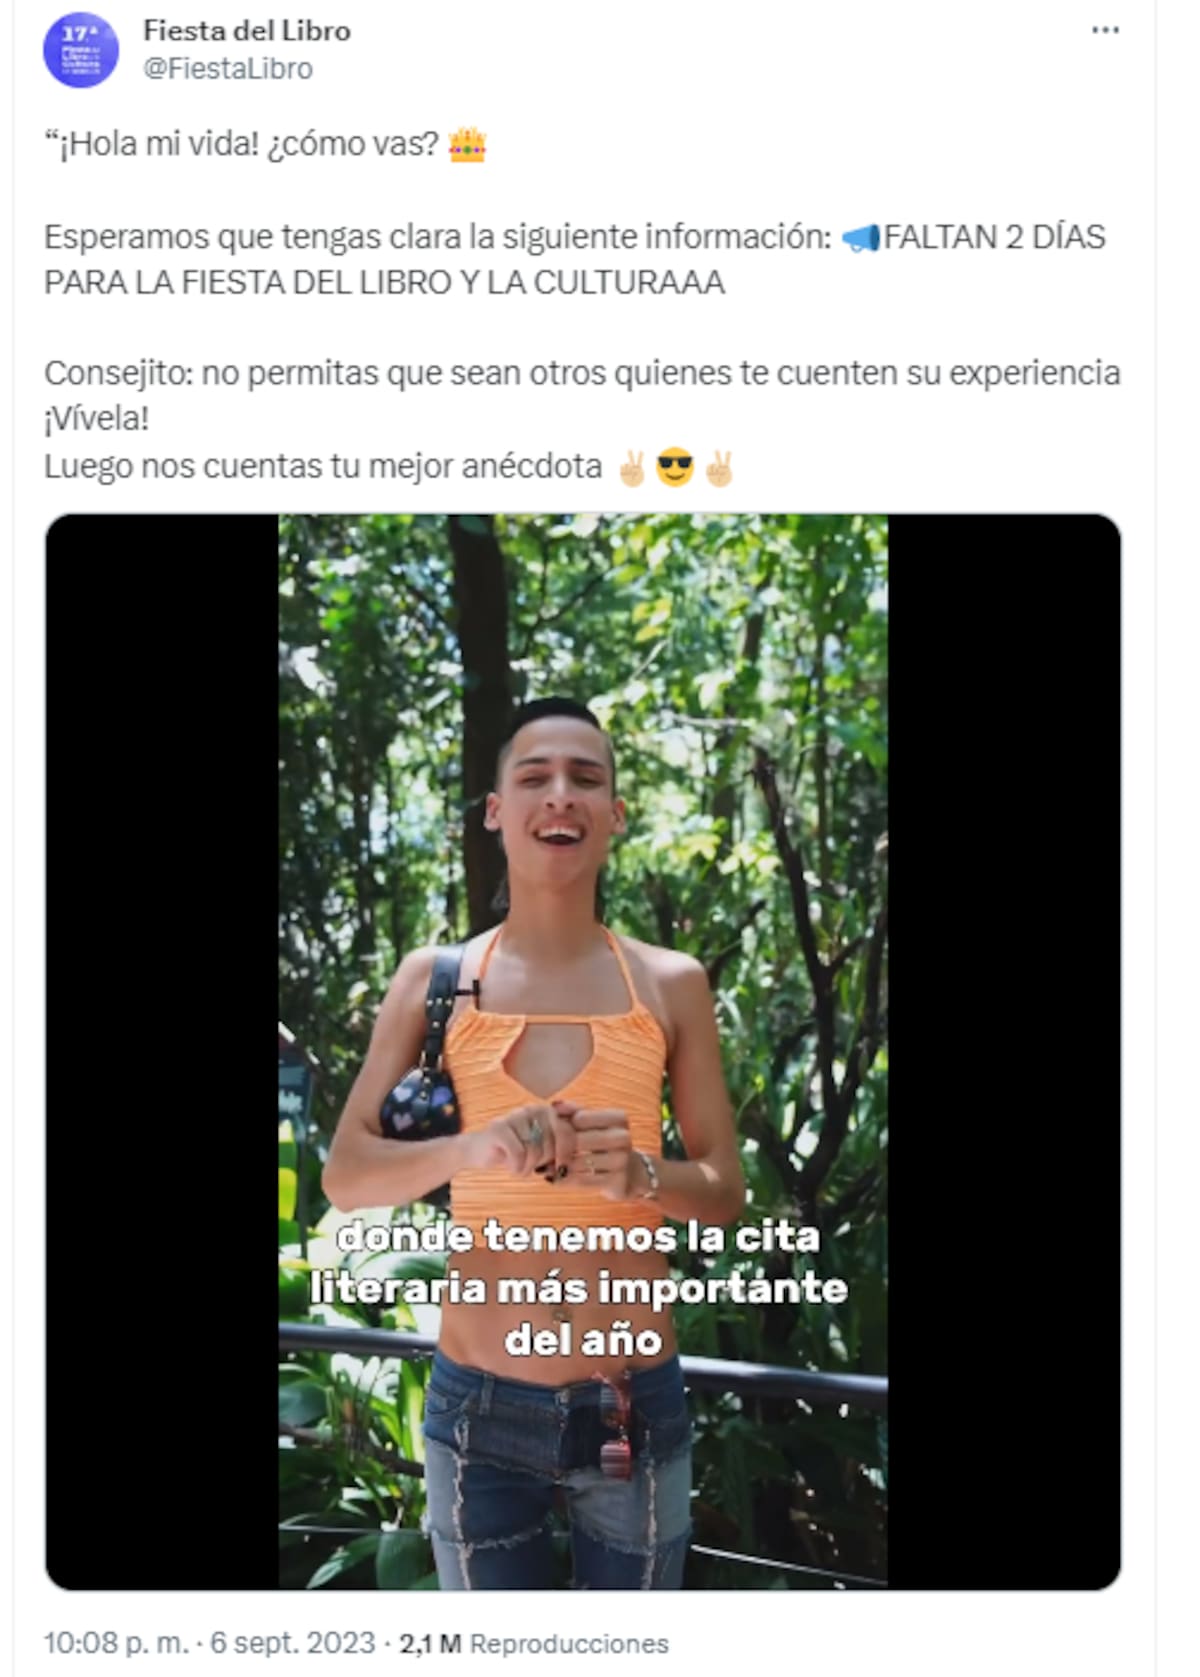Click the PARA LA FIESTA DEL LIBRO line
The height and width of the screenshot is (1677, 1200).
pyautogui.click(x=384, y=283)
